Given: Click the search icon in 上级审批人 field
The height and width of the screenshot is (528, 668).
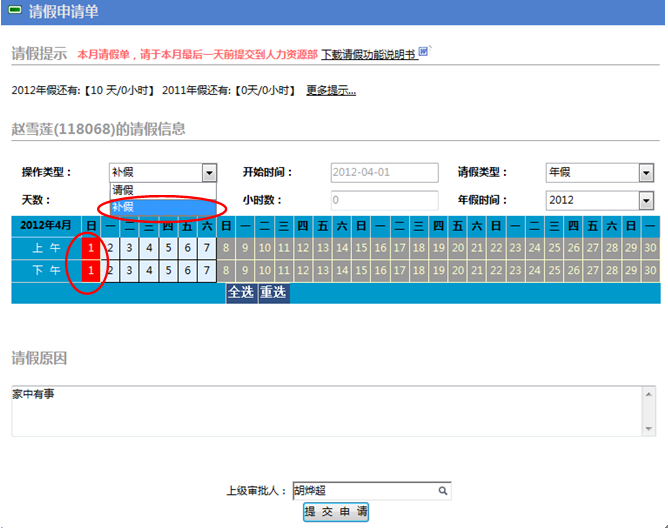Looking at the screenshot, I should 443,491.
